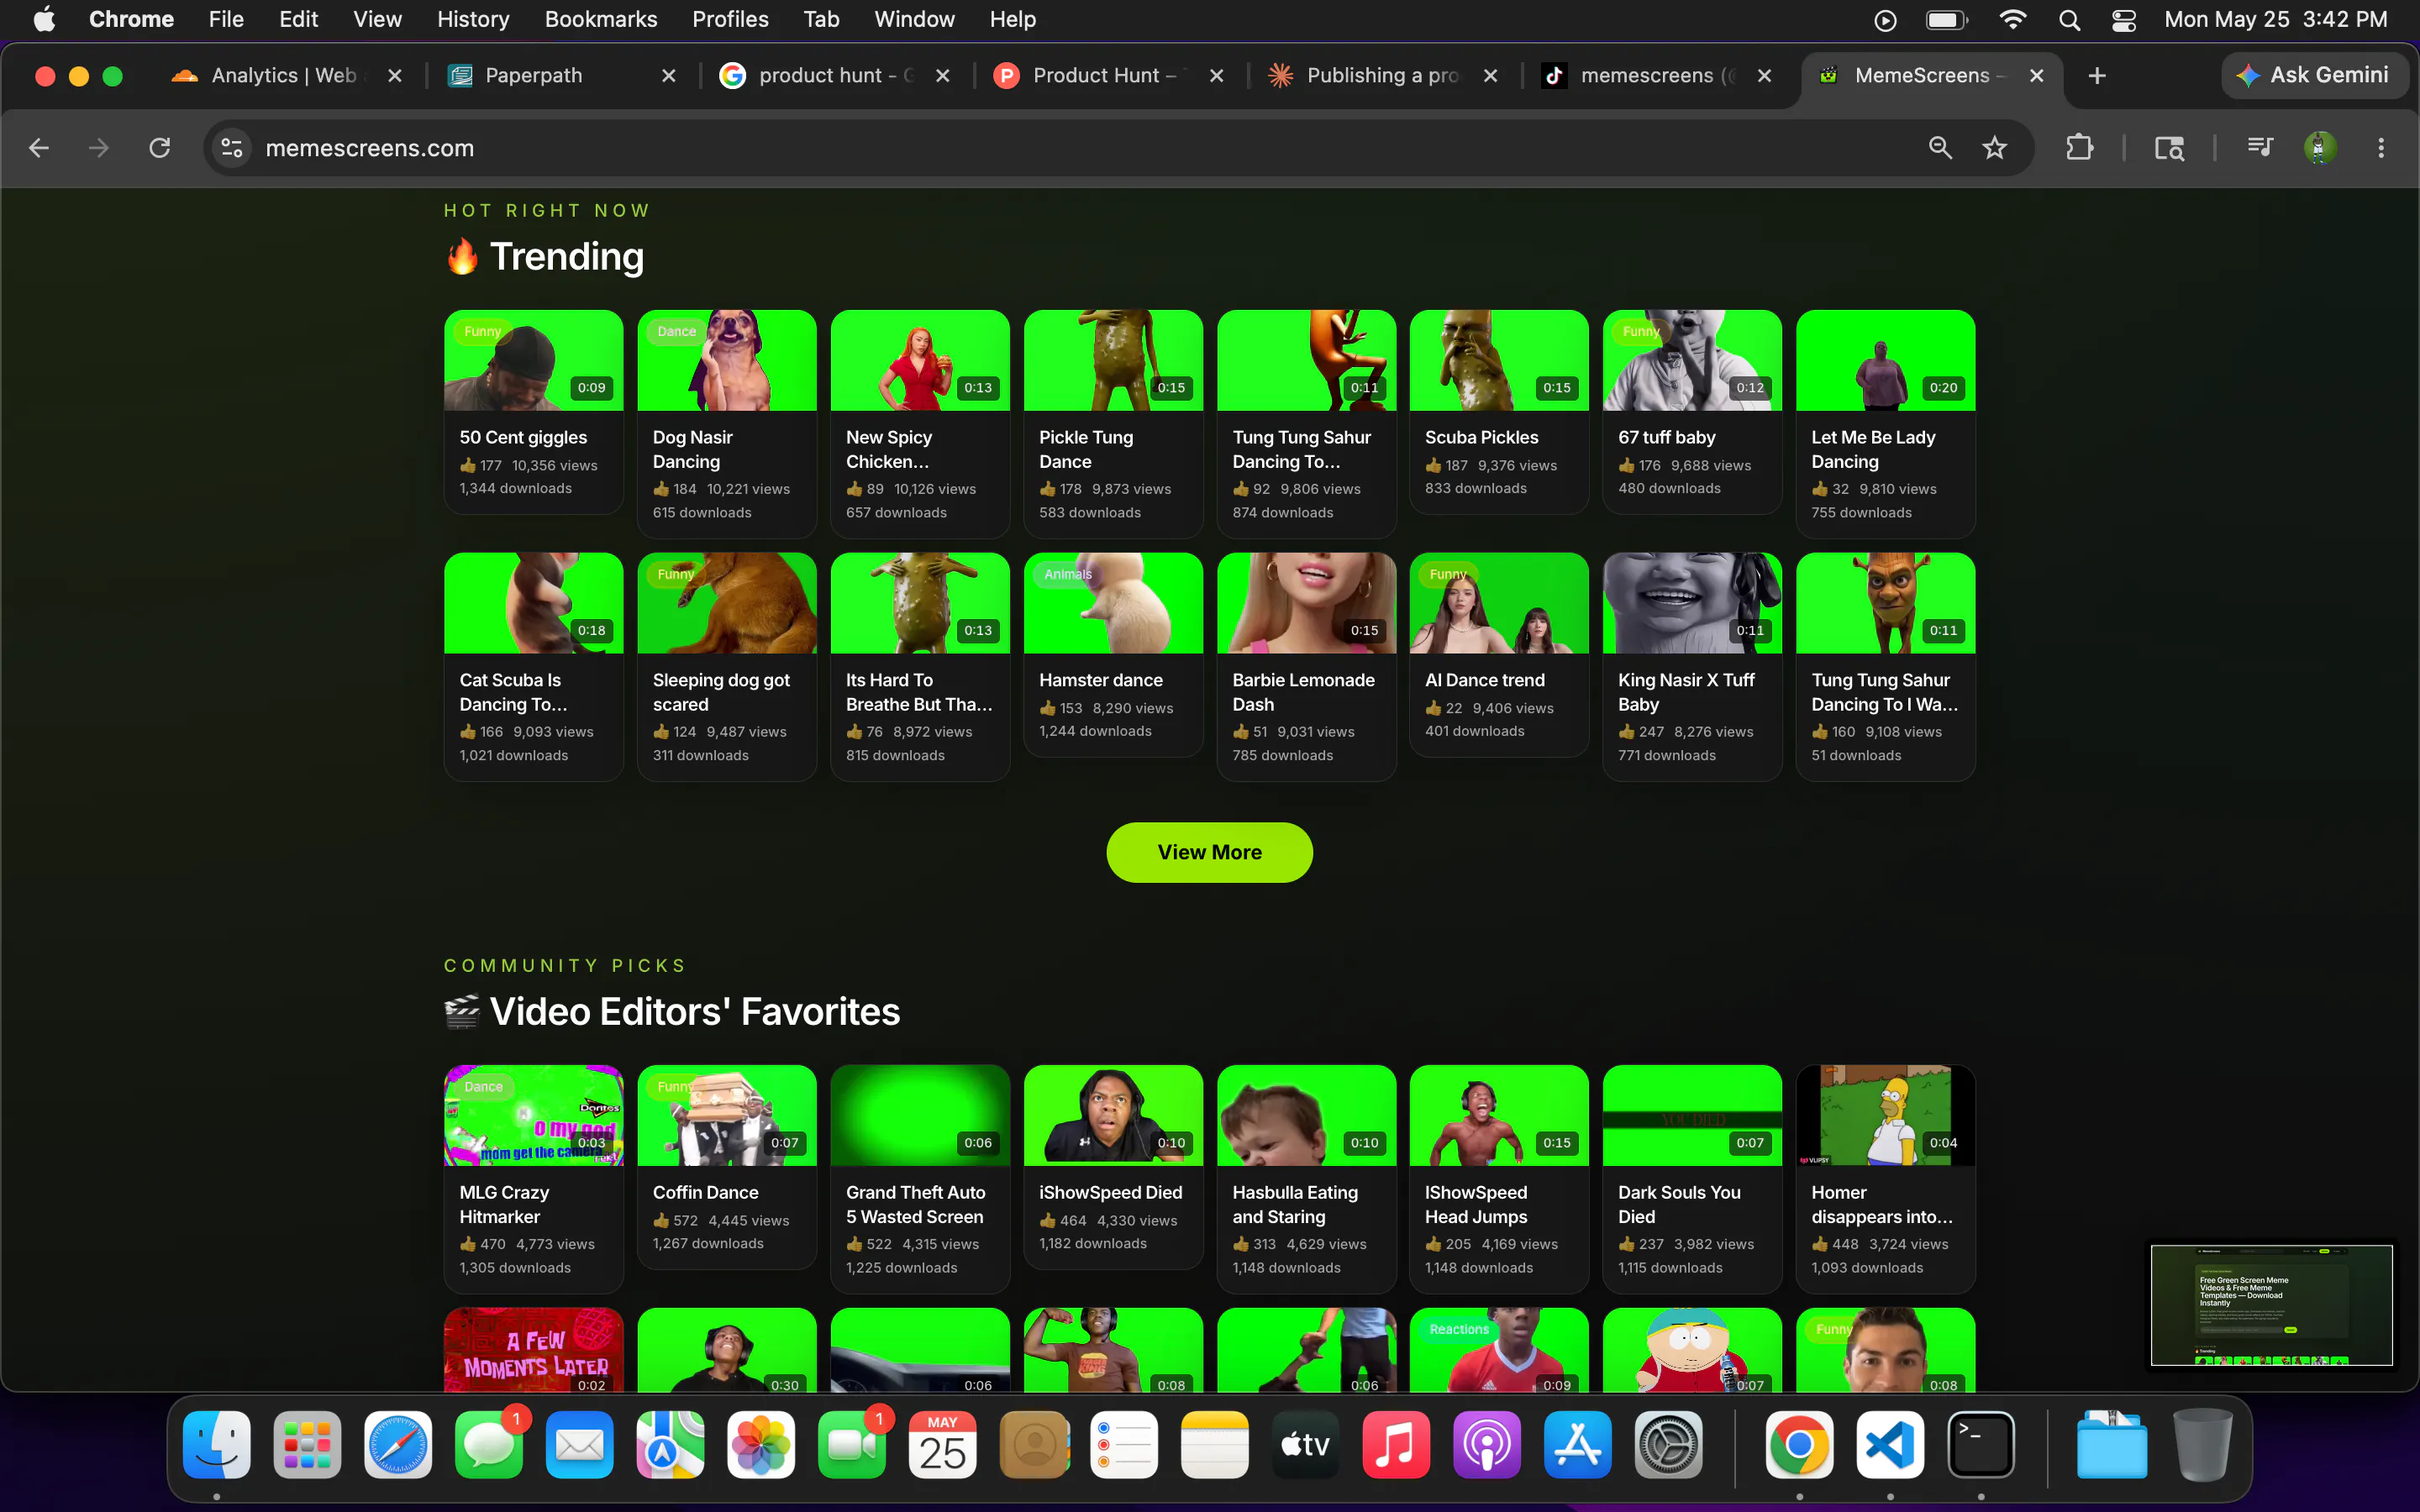Click the Dance tag on MLG Crazy Hitmarker
Image resolution: width=2420 pixels, height=1512 pixels.
(483, 1087)
